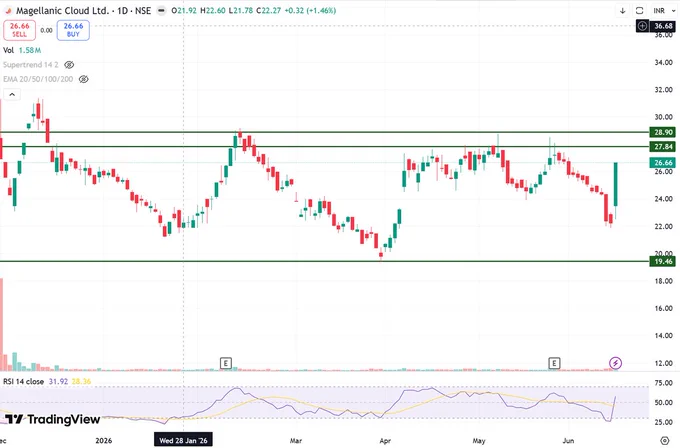Click the Magellanic Cloud Ltd. symbol title

click(62, 10)
